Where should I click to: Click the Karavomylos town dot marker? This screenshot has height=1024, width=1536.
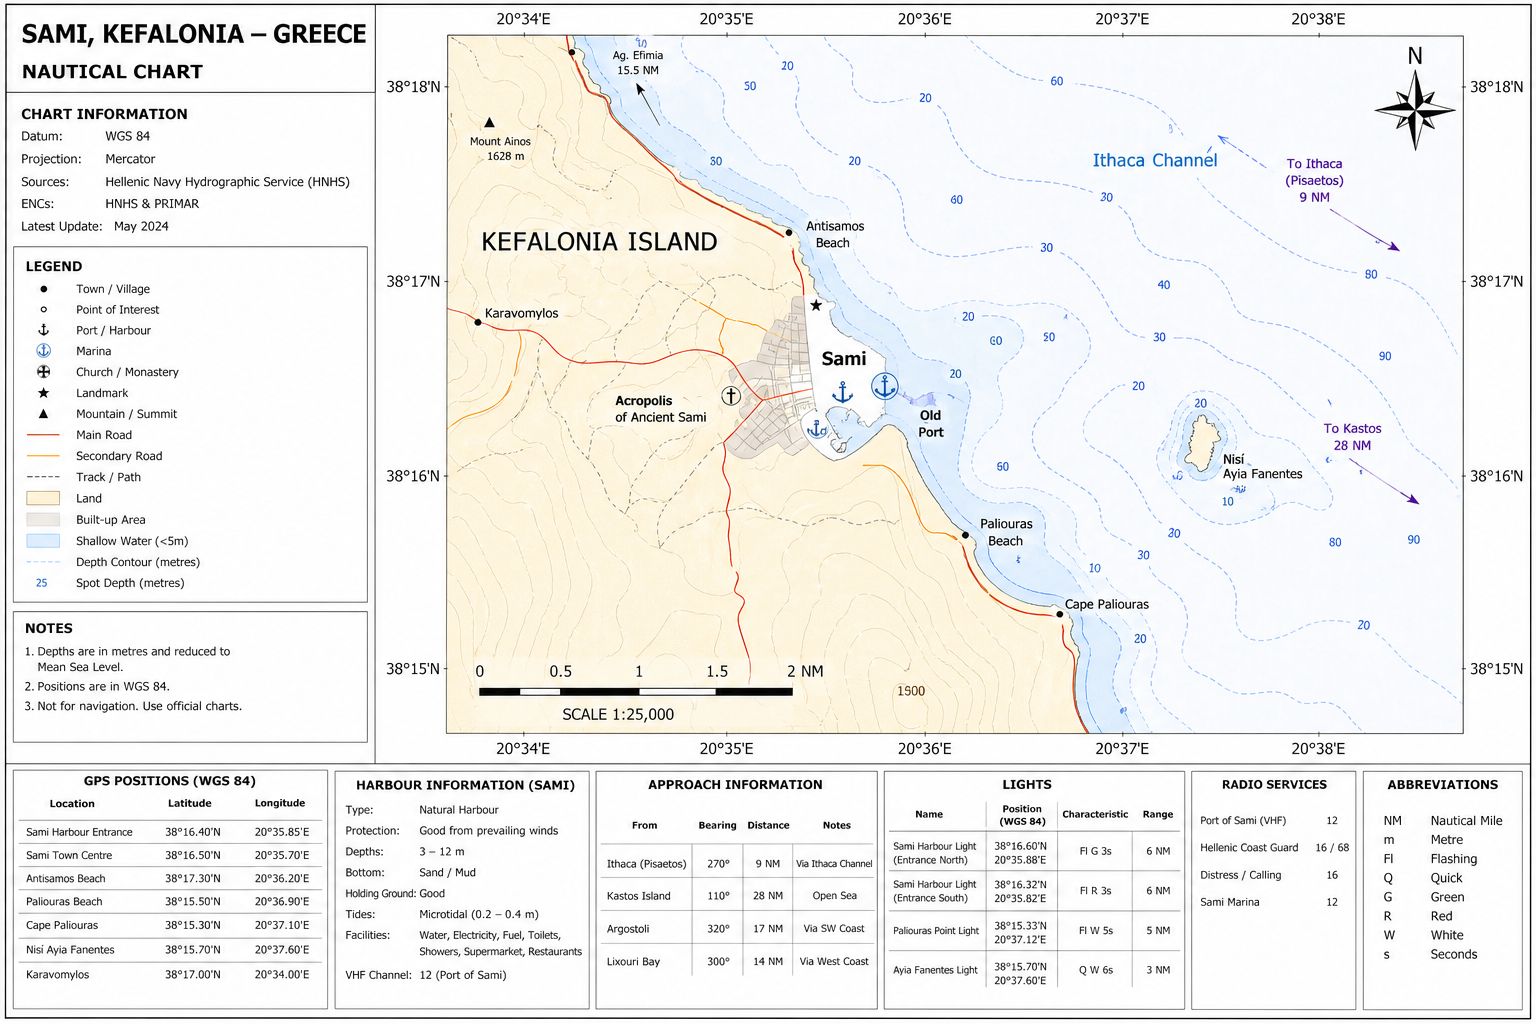coord(478,322)
